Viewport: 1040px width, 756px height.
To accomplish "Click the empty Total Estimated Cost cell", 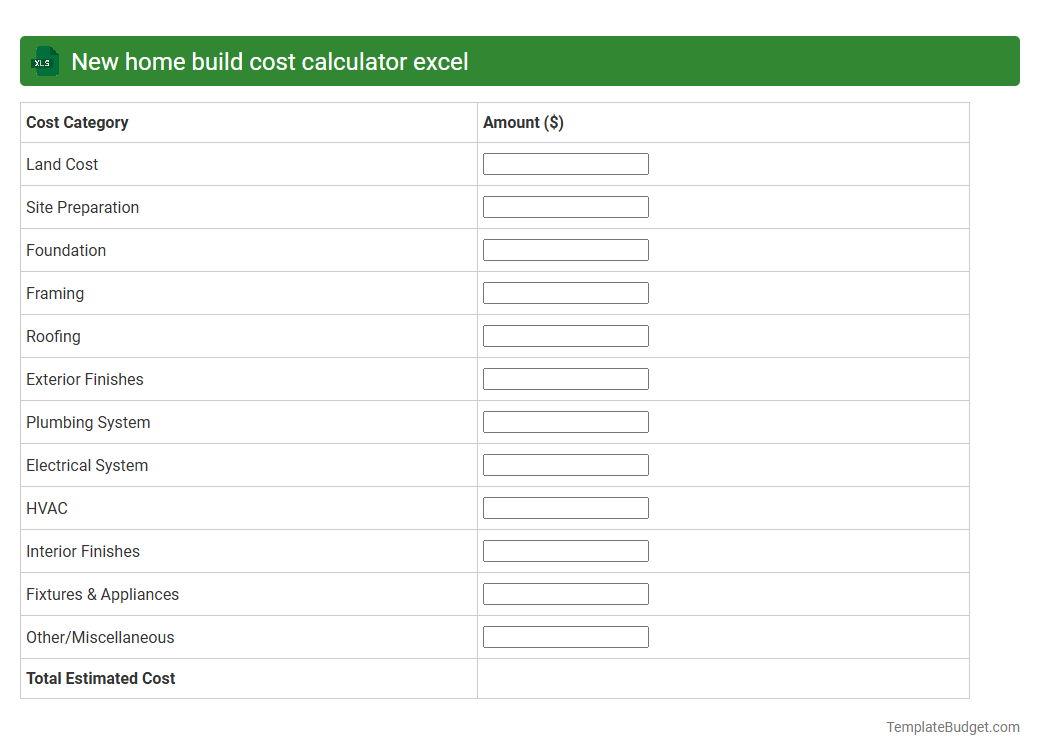I will pos(722,678).
